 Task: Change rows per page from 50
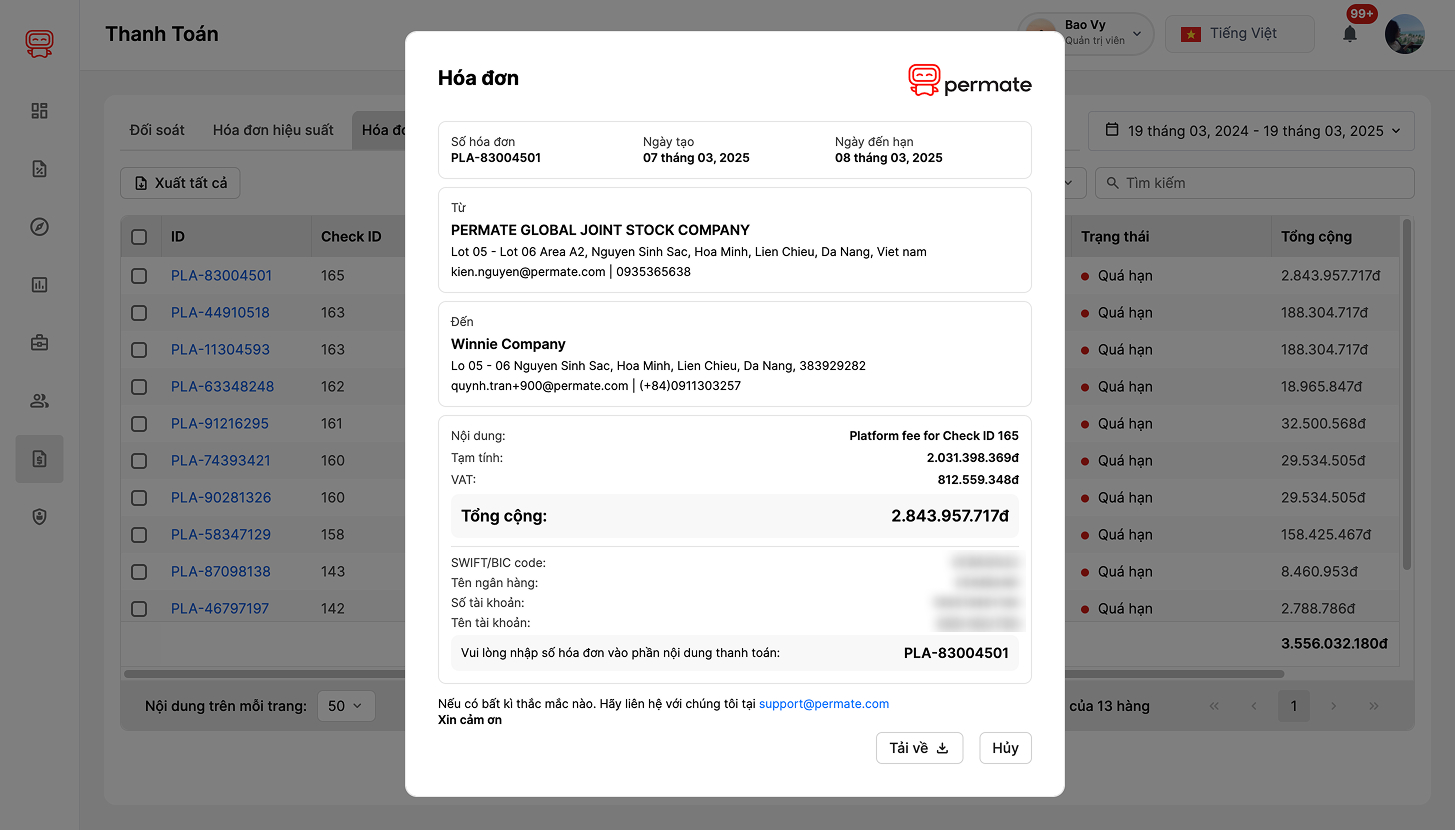coord(345,706)
